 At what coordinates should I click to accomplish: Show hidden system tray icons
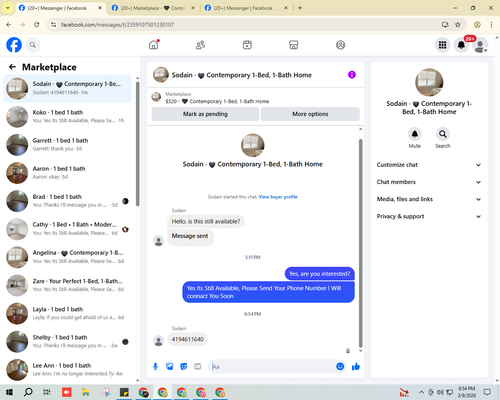(x=421, y=392)
